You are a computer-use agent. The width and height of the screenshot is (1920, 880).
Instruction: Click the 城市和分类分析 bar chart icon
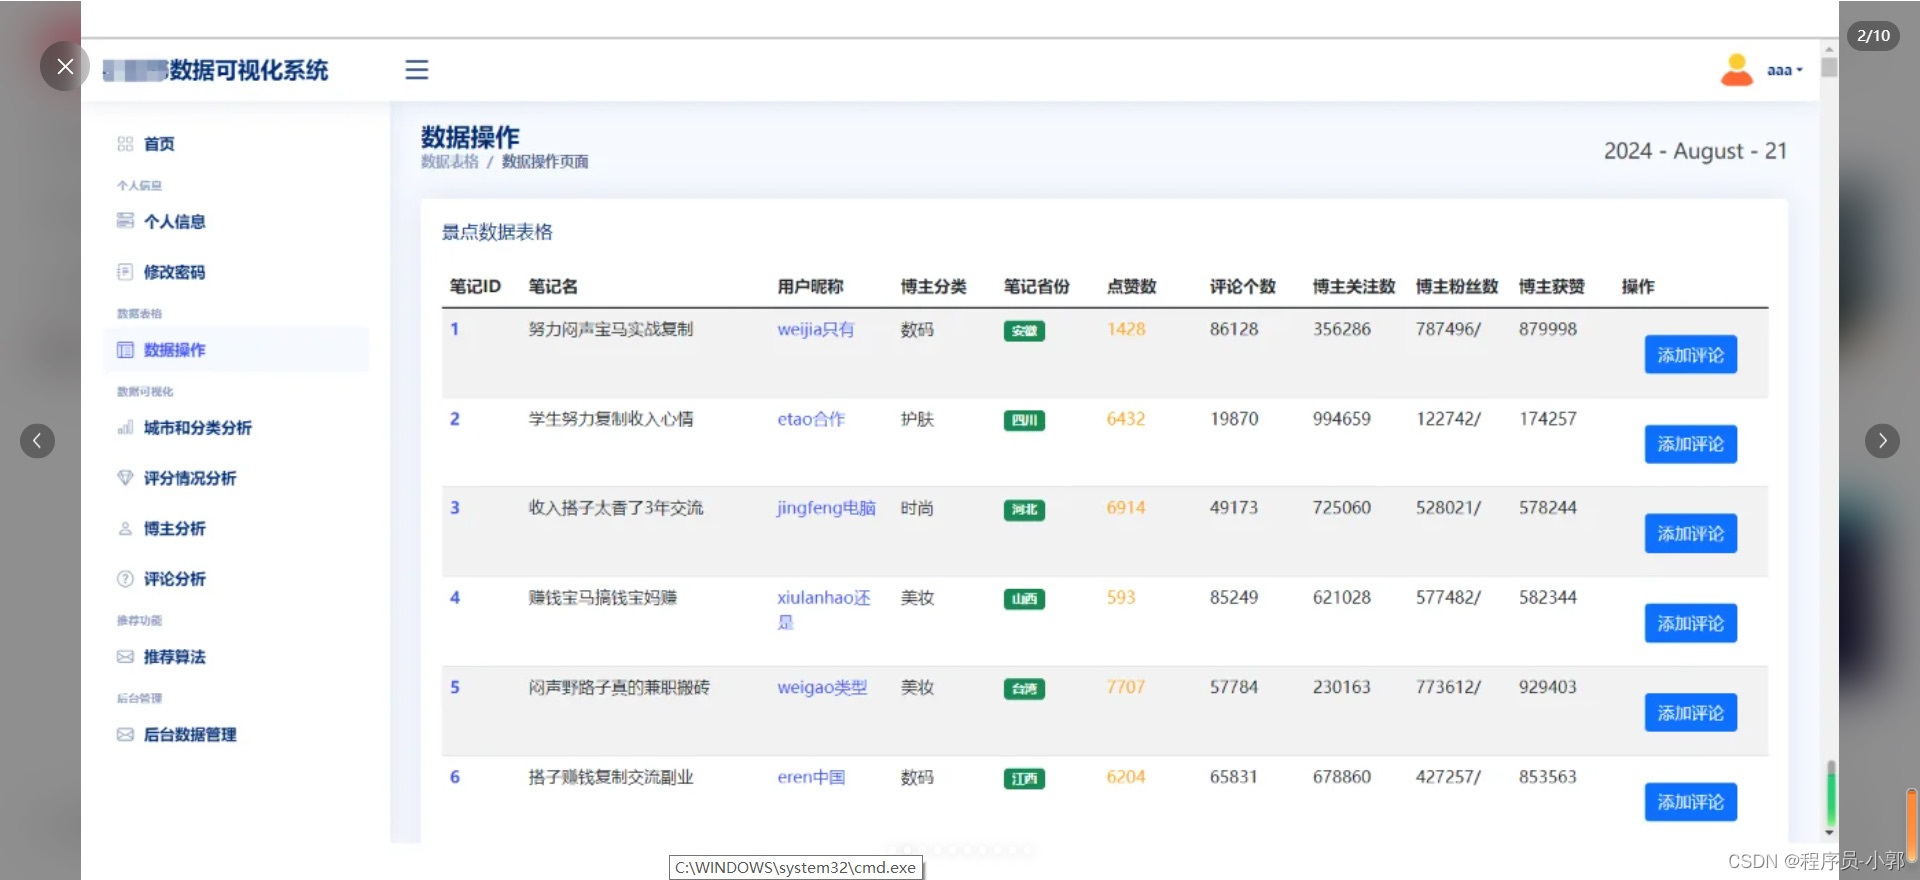point(125,428)
